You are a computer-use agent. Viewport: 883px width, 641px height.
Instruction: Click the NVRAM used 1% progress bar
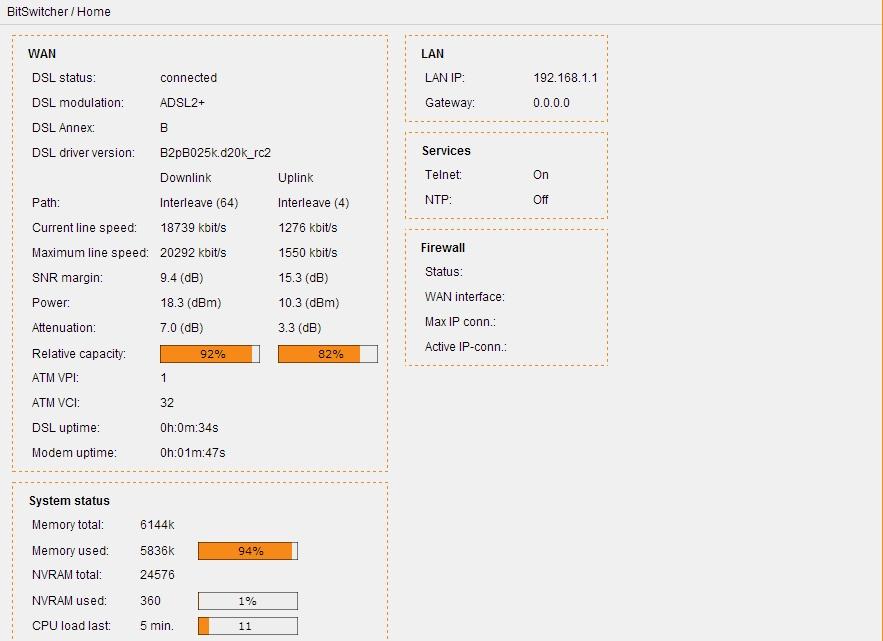(x=248, y=601)
